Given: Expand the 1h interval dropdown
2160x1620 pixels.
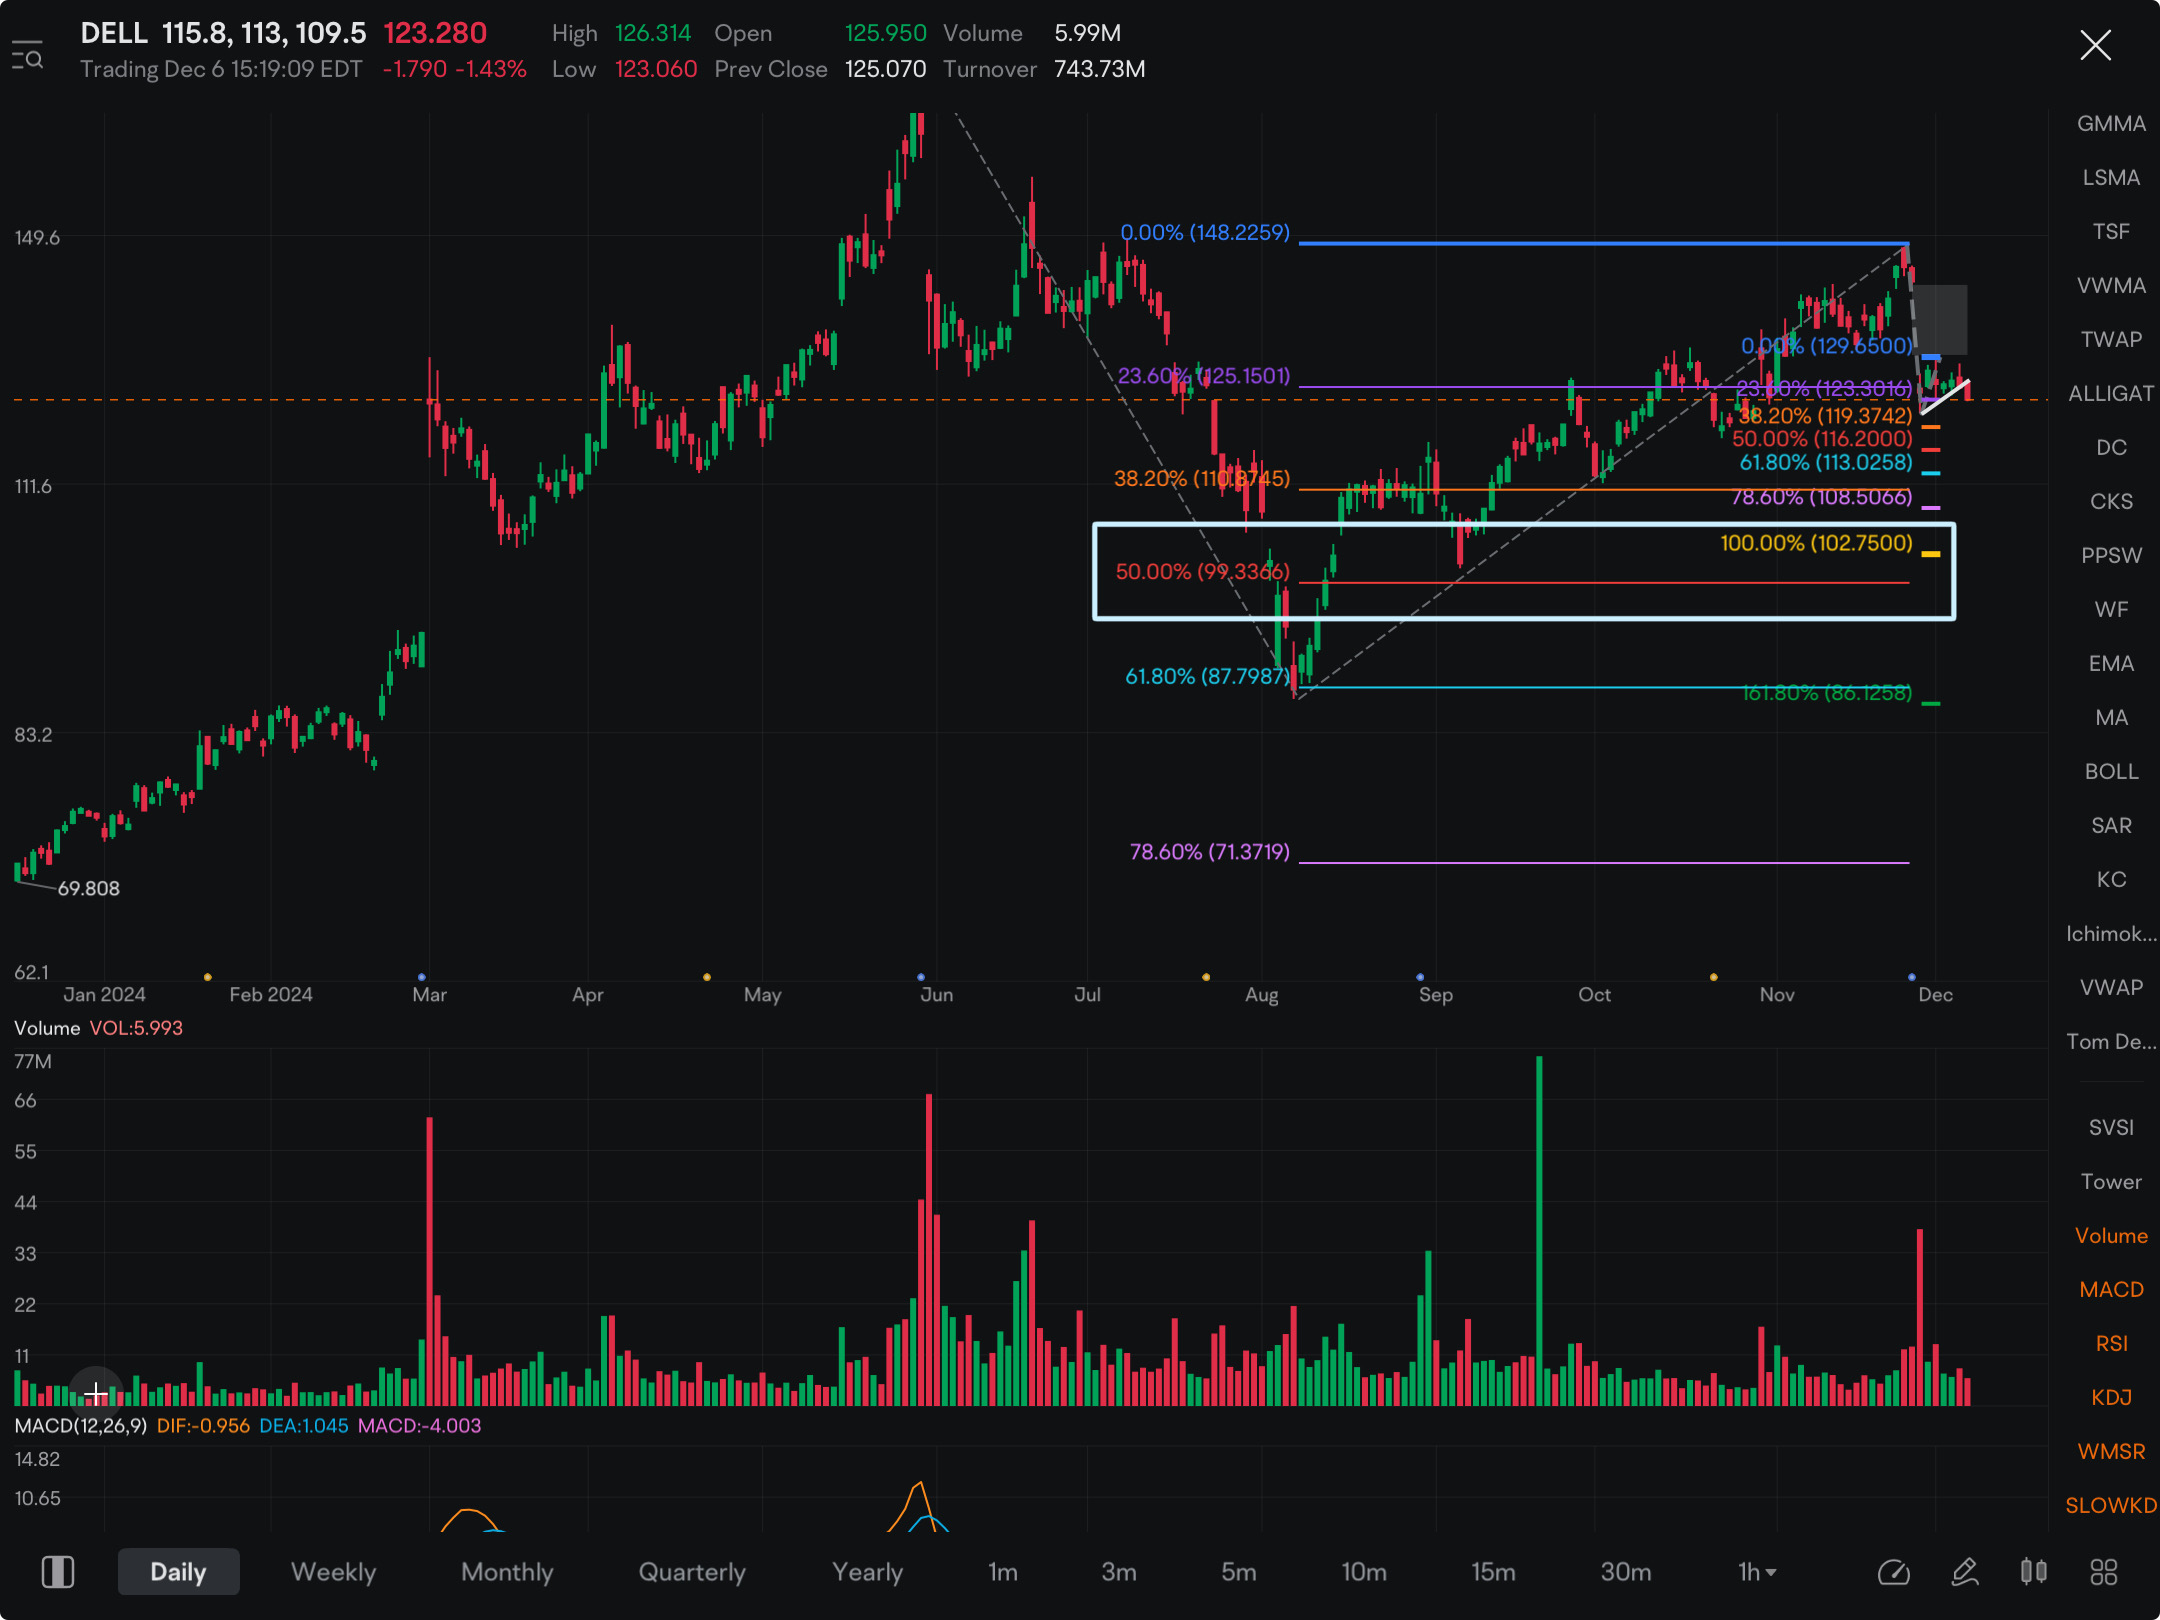Looking at the screenshot, I should (x=1757, y=1572).
